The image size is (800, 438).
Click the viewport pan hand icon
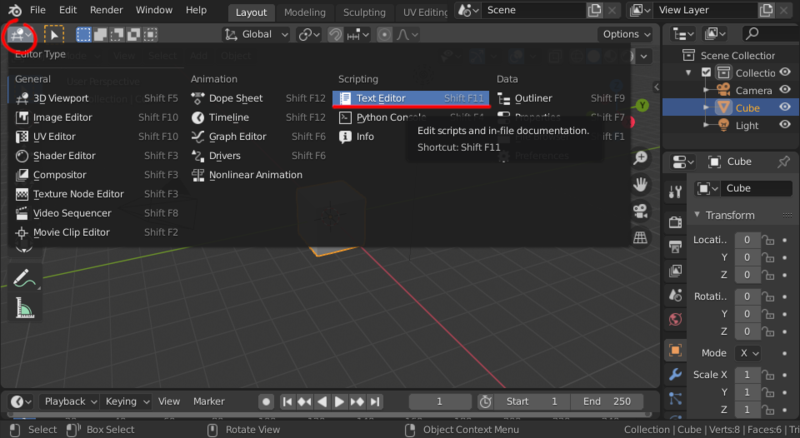click(x=640, y=184)
